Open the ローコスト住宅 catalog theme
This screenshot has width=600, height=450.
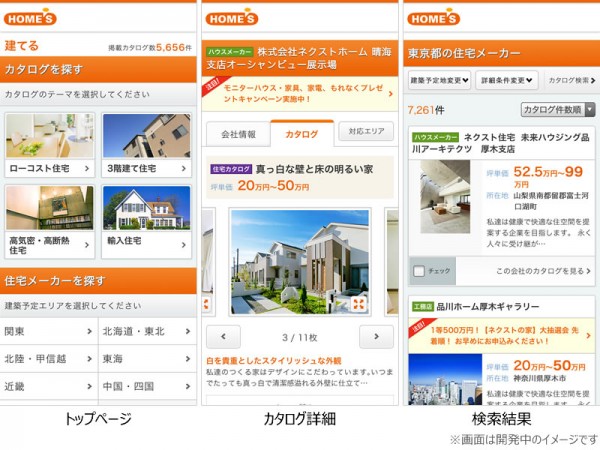[50, 145]
